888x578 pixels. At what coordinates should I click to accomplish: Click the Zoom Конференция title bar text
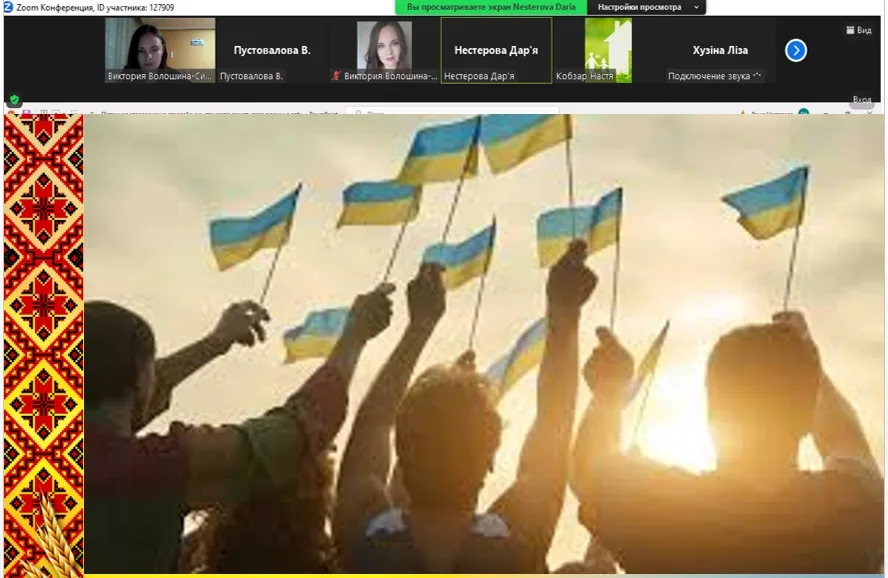coord(95,7)
